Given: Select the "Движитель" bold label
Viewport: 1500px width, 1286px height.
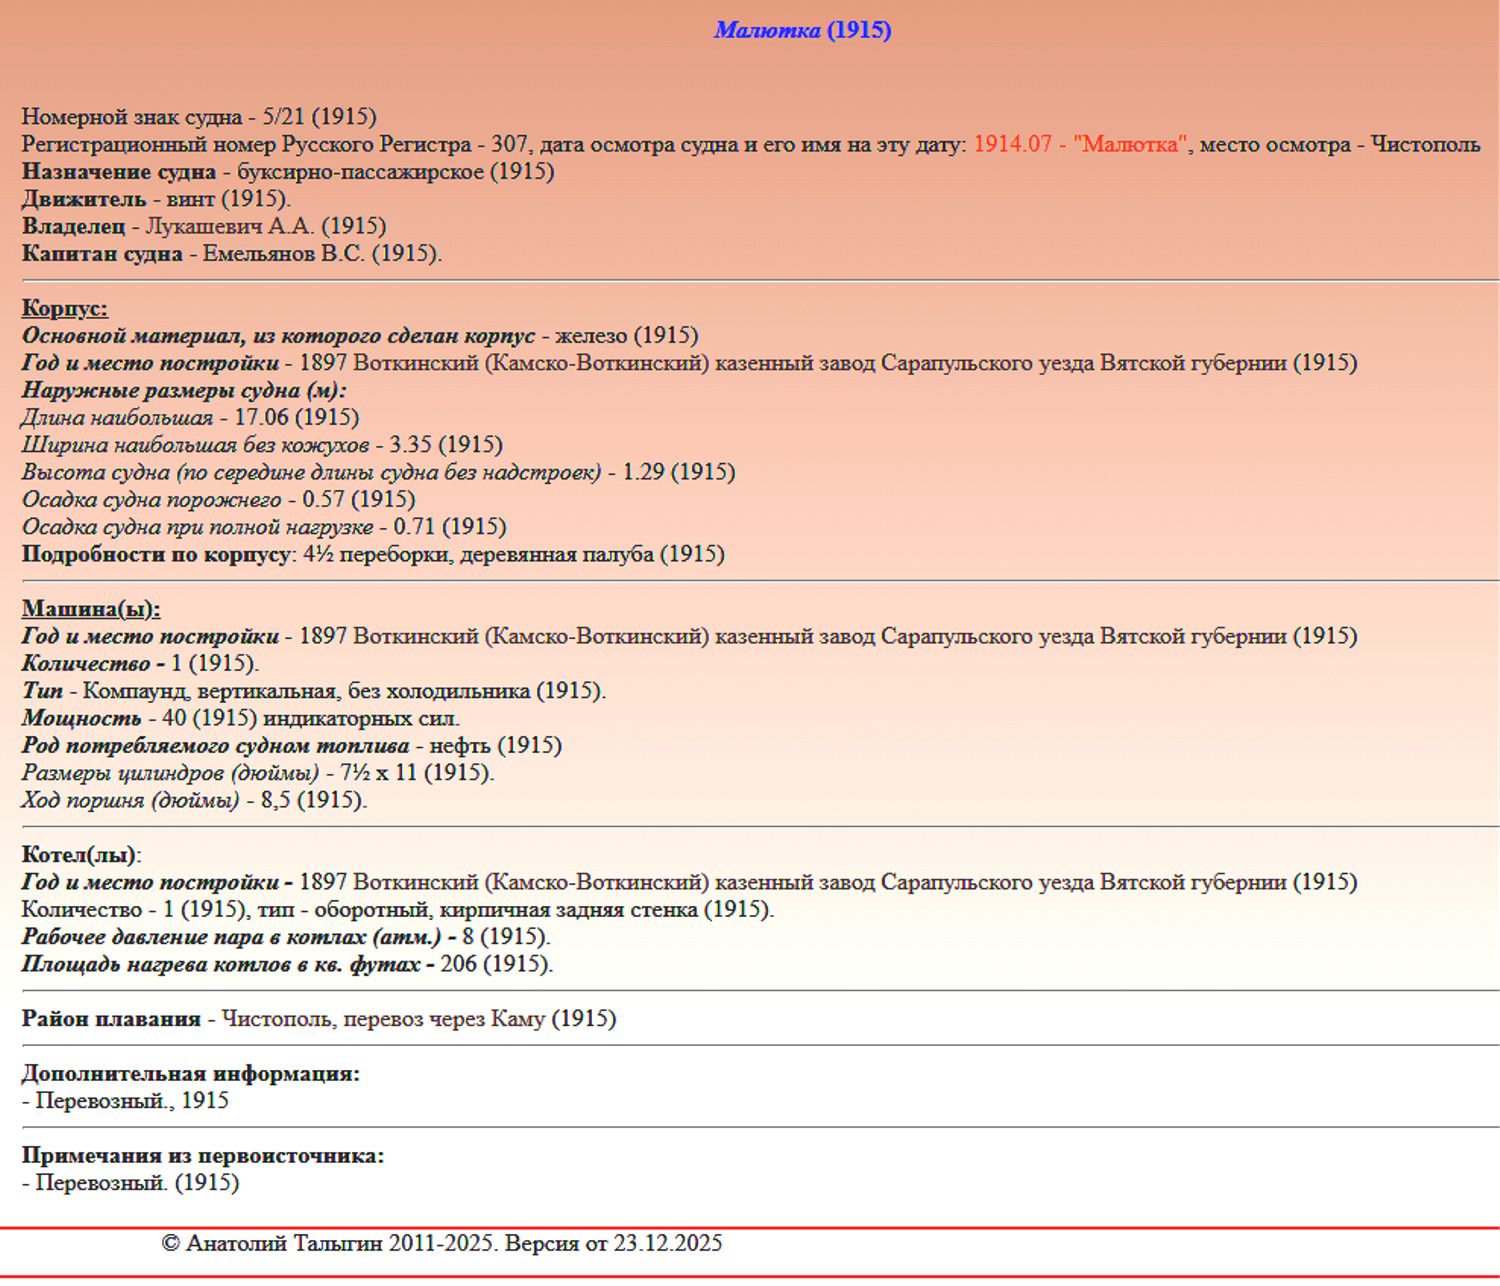Looking at the screenshot, I should (84, 199).
